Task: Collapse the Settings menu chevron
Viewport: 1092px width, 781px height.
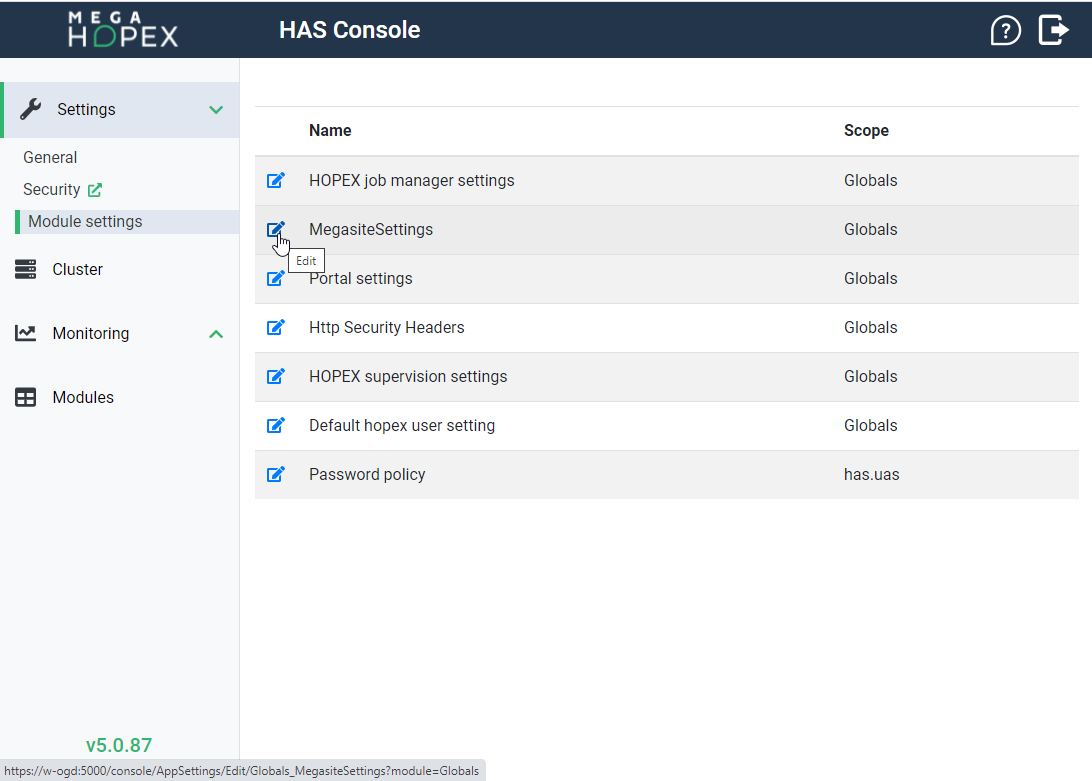Action: click(216, 110)
